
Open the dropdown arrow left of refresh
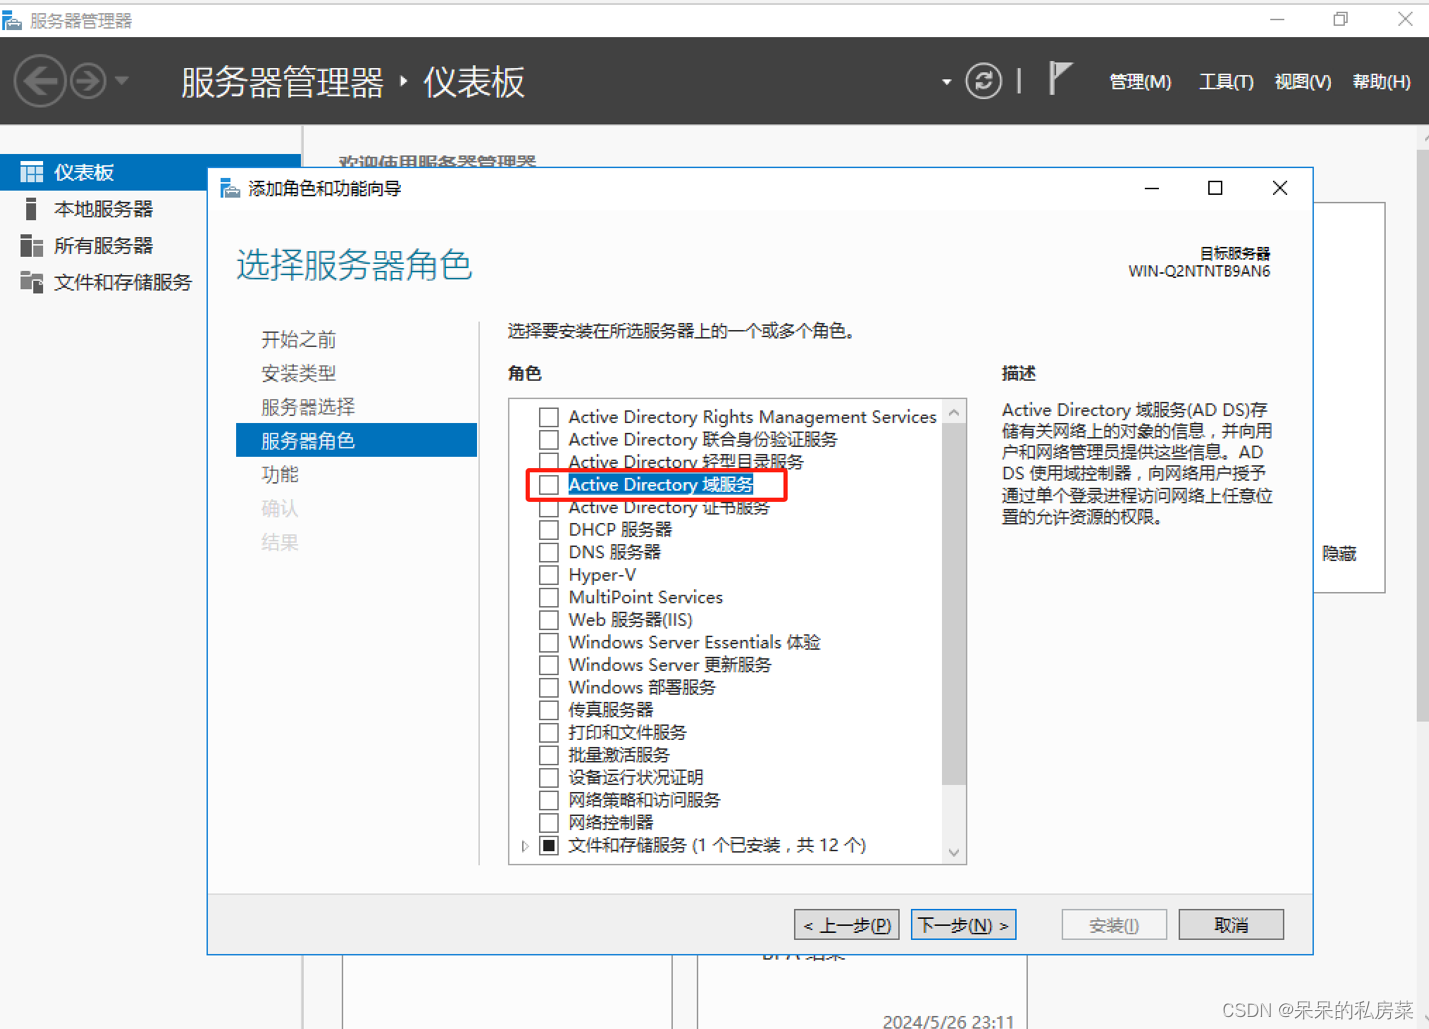click(946, 82)
